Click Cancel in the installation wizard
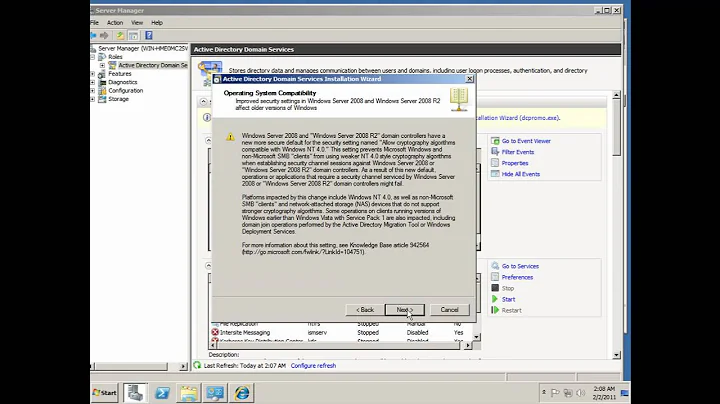Viewport: 720px width, 404px height. [450, 310]
